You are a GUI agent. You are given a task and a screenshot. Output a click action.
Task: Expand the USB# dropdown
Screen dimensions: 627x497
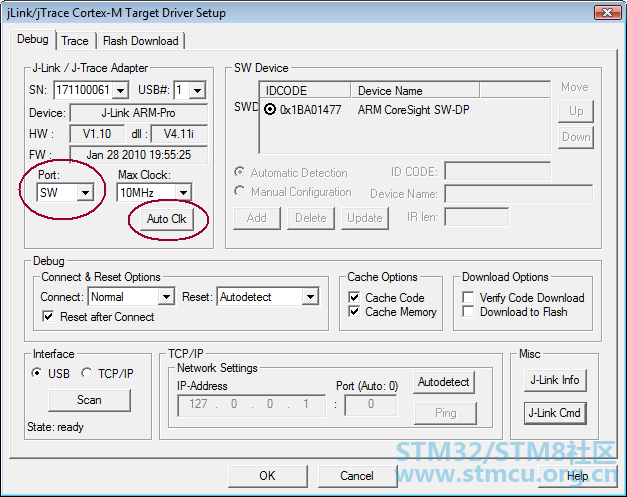(x=198, y=90)
